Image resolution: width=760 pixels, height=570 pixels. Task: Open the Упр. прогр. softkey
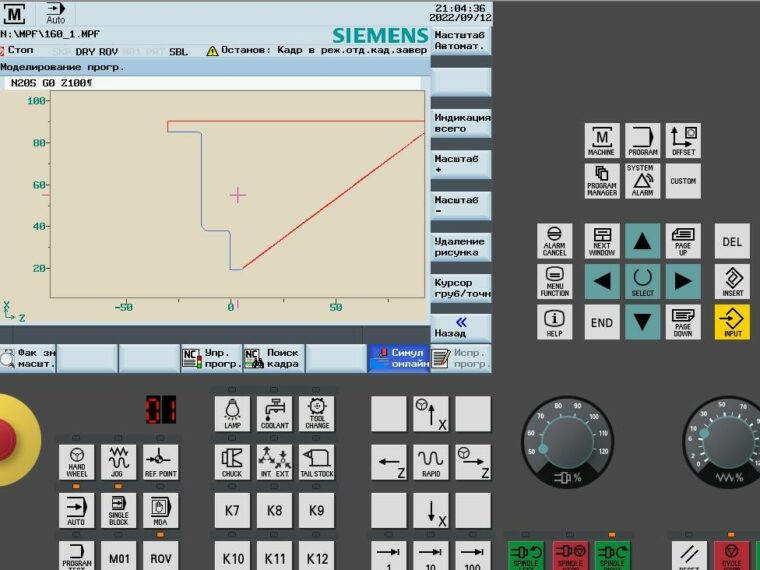click(212, 359)
